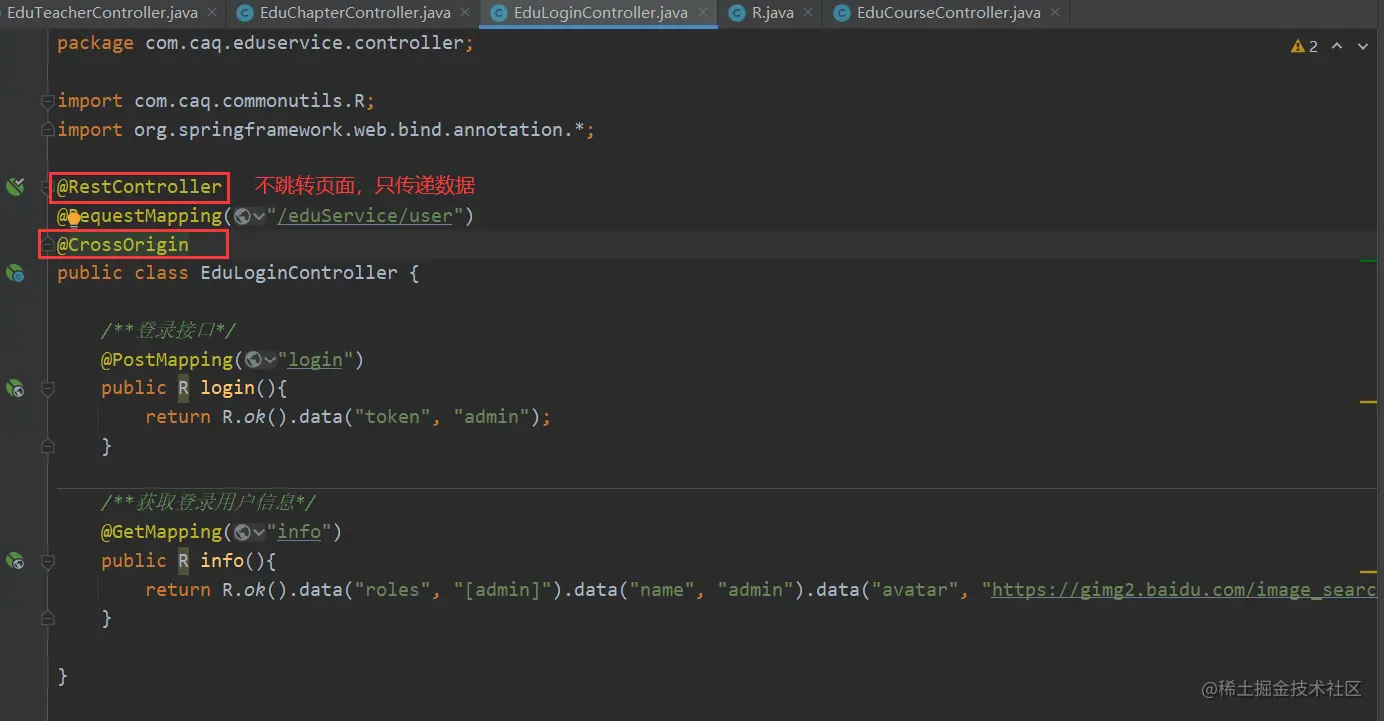The height and width of the screenshot is (721, 1384).
Task: Close the EduTeacherController.java tab
Action: coord(212,13)
